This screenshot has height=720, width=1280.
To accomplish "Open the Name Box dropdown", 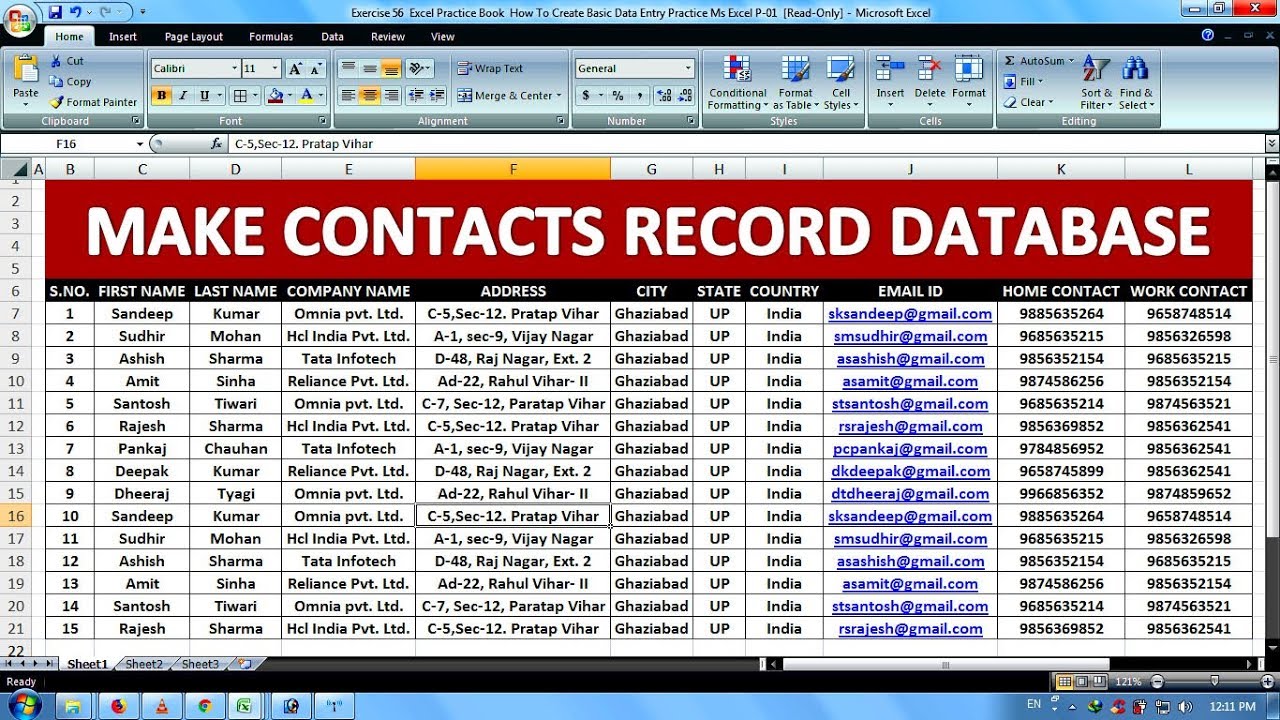I will [140, 144].
